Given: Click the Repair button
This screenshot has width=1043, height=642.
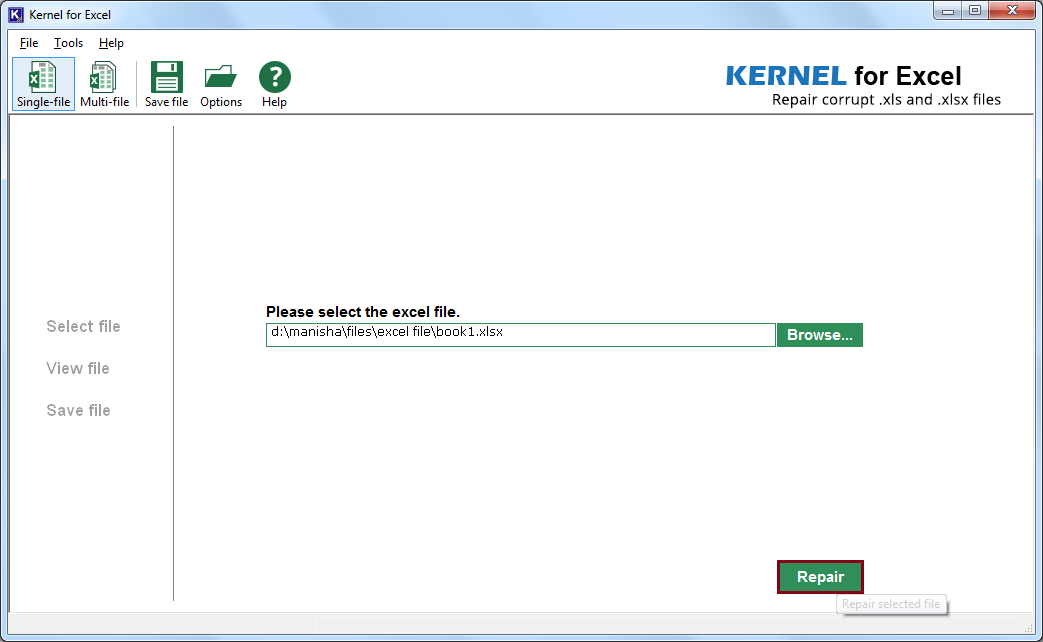Looking at the screenshot, I should click(820, 577).
